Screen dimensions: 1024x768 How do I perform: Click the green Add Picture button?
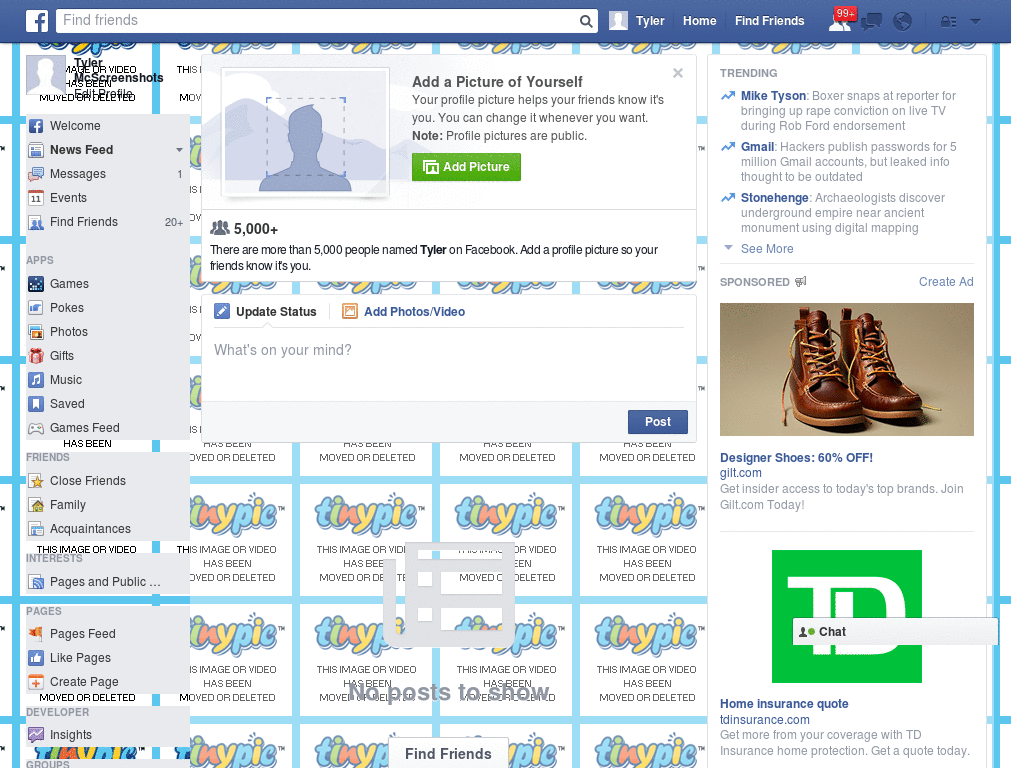466,167
